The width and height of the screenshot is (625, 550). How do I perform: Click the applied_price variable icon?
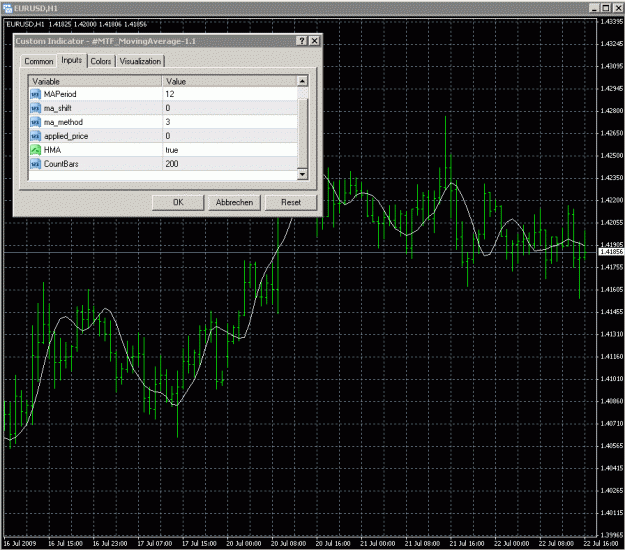[x=35, y=136]
